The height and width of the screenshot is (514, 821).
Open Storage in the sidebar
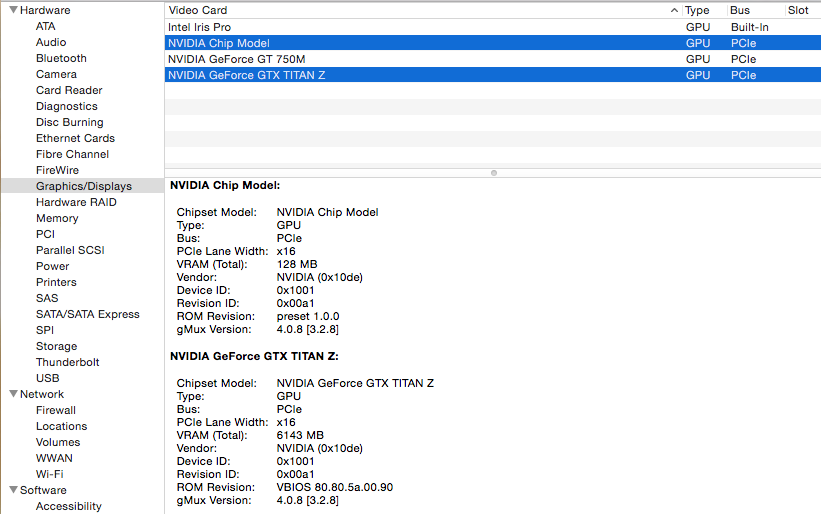click(x=57, y=346)
